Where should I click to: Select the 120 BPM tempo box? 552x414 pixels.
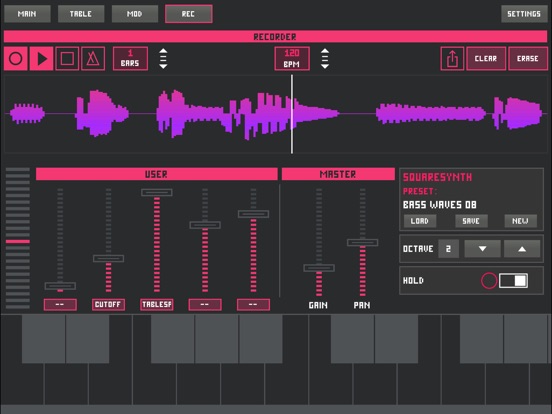pyautogui.click(x=292, y=58)
